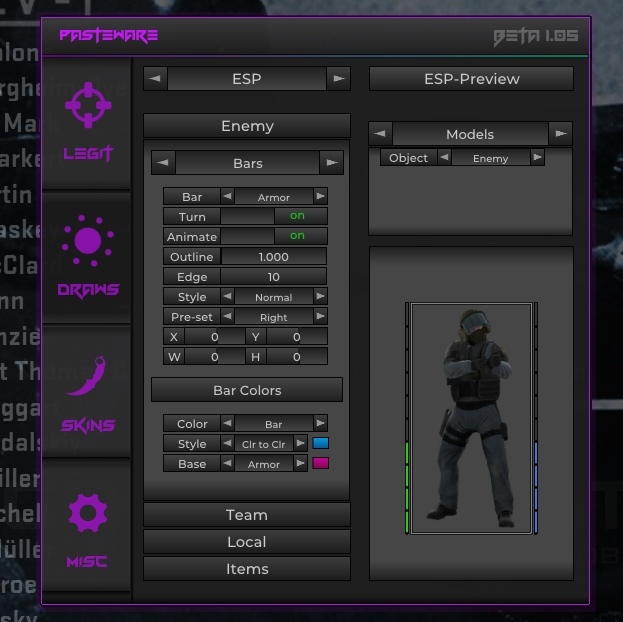The width and height of the screenshot is (623, 622).
Task: Expand the Items section
Action: click(x=246, y=569)
